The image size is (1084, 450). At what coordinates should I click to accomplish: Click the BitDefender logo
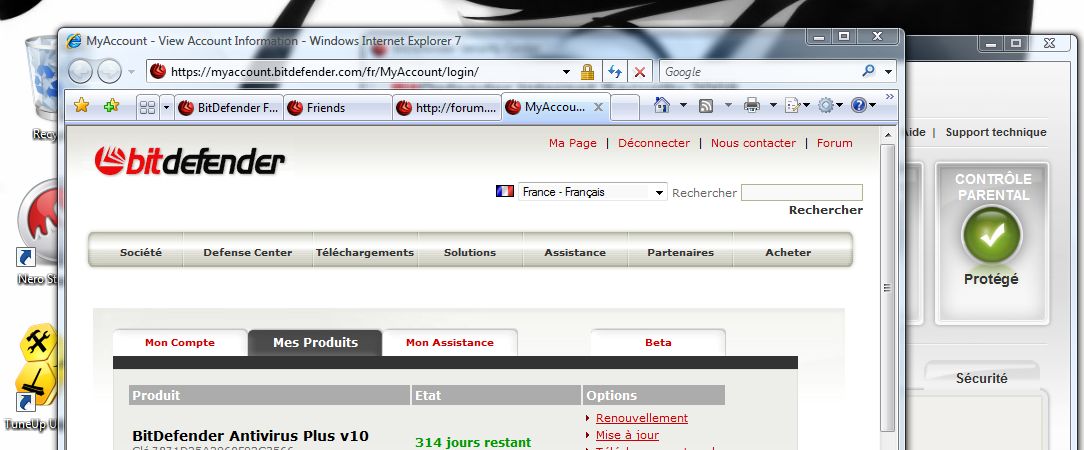(189, 160)
